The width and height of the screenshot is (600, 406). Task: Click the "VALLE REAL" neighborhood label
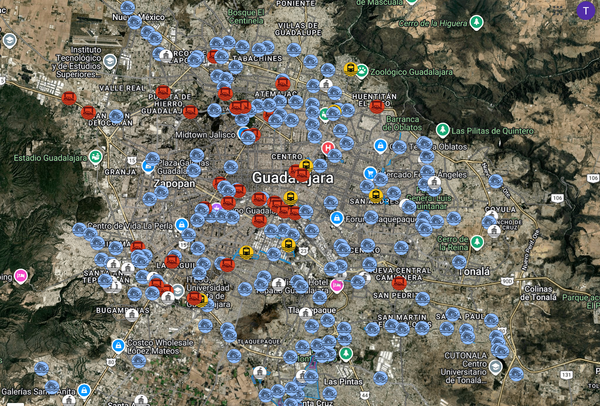coord(122,88)
